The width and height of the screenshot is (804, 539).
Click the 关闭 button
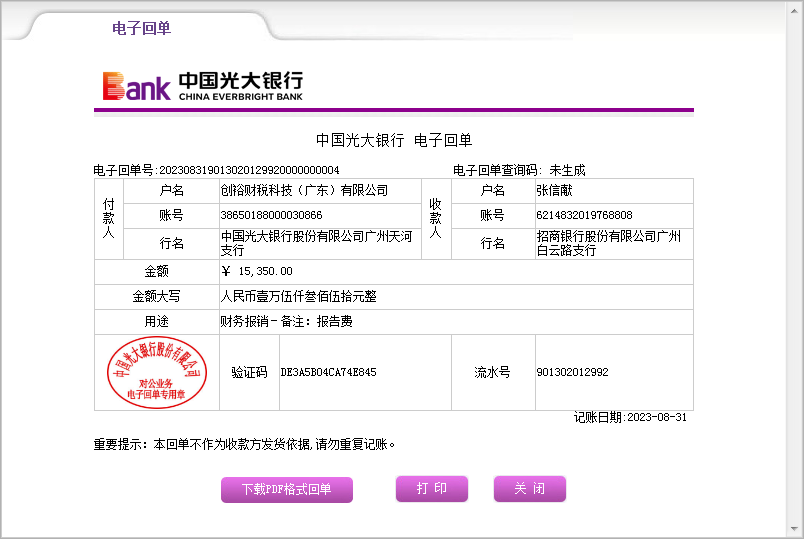click(530, 488)
